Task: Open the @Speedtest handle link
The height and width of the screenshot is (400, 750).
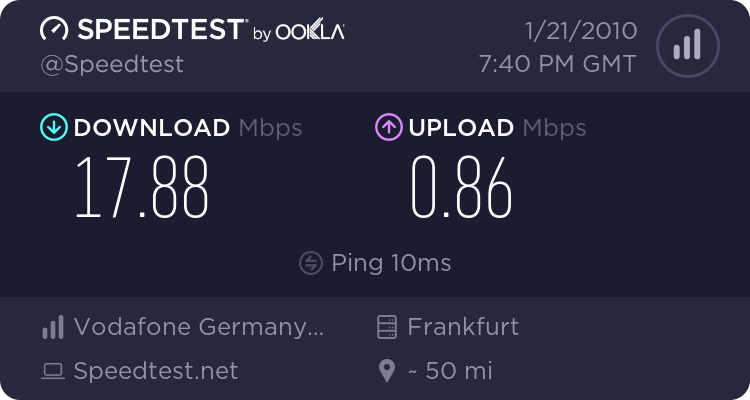Action: pos(112,64)
